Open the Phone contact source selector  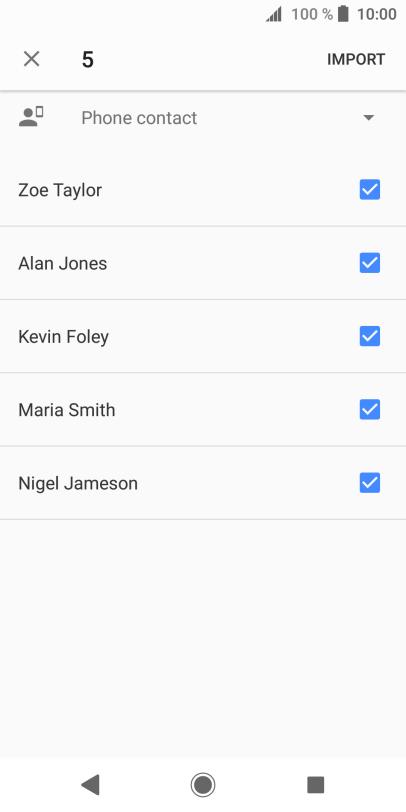point(203,118)
